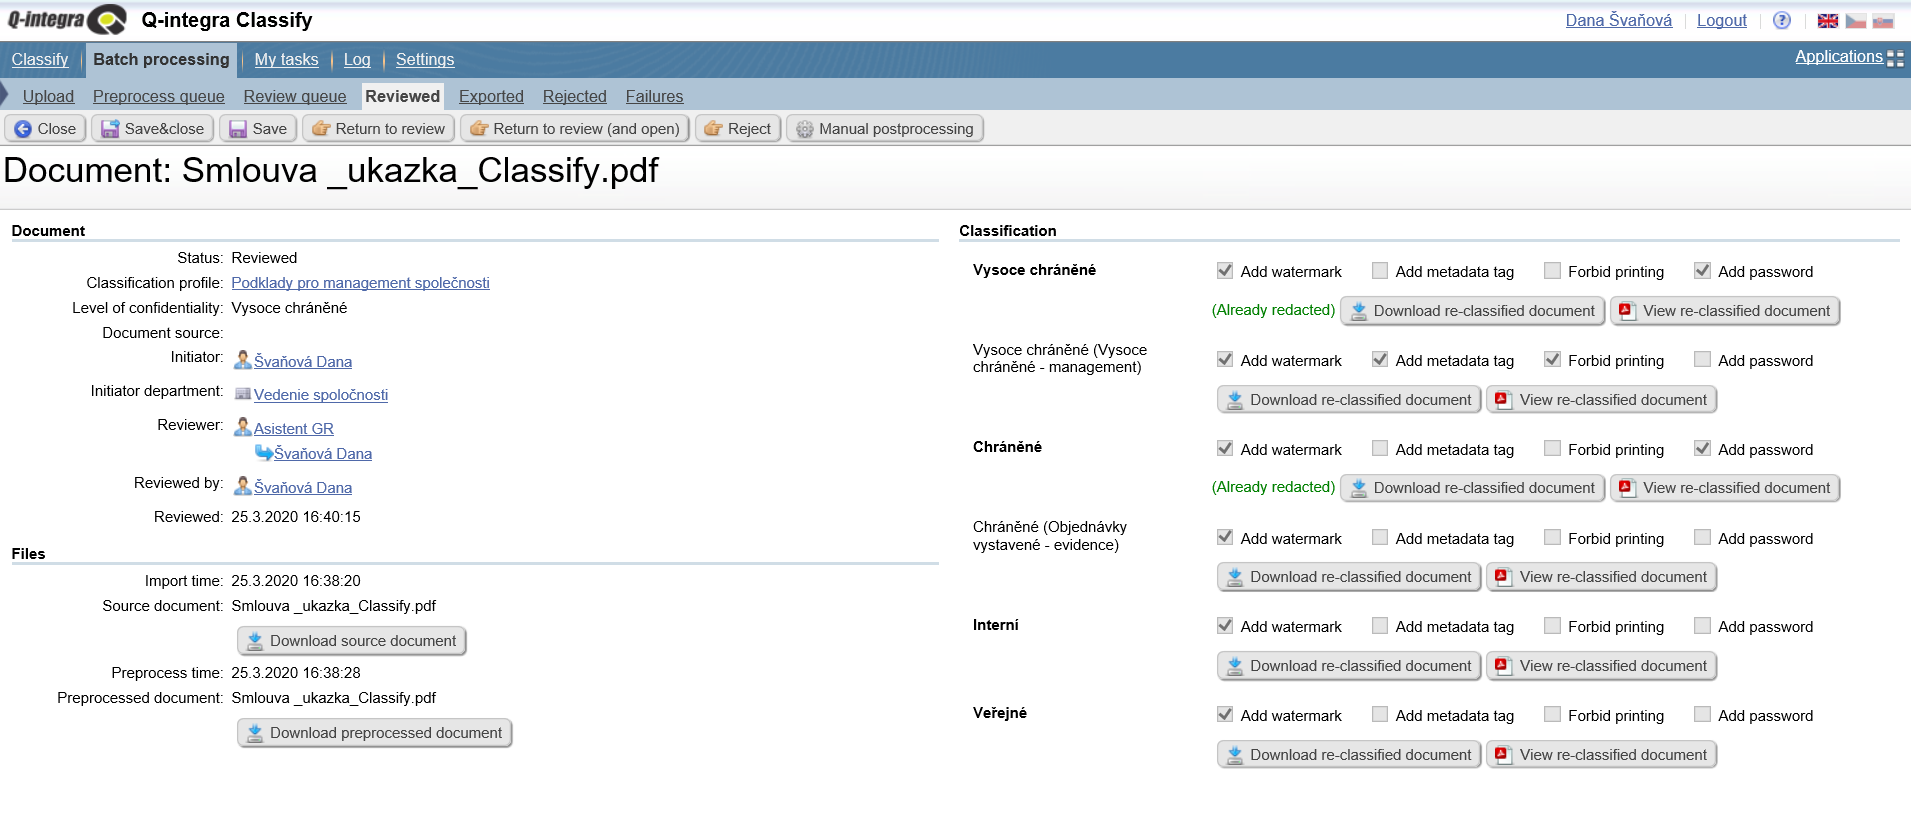Download re-classified document for Vysoce chráněné management
Viewport: 1911px width, 815px height.
click(x=1349, y=400)
